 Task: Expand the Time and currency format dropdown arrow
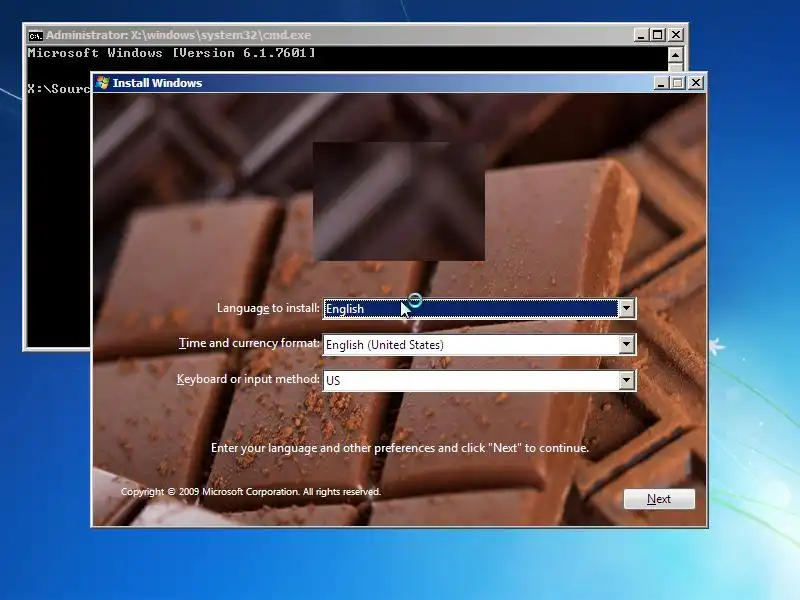pyautogui.click(x=626, y=344)
